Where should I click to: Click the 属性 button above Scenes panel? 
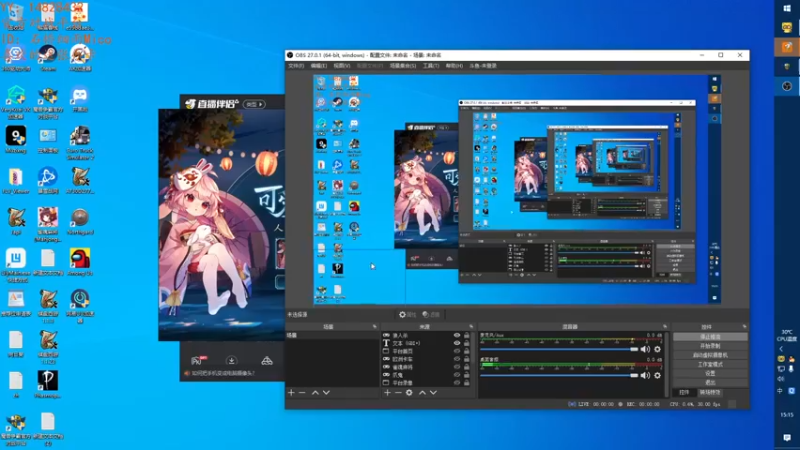click(407, 315)
